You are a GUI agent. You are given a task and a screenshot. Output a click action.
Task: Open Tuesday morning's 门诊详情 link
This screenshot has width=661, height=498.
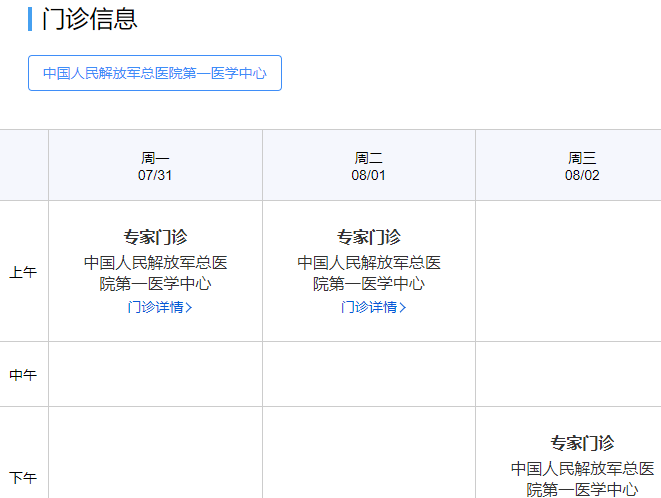pos(368,308)
